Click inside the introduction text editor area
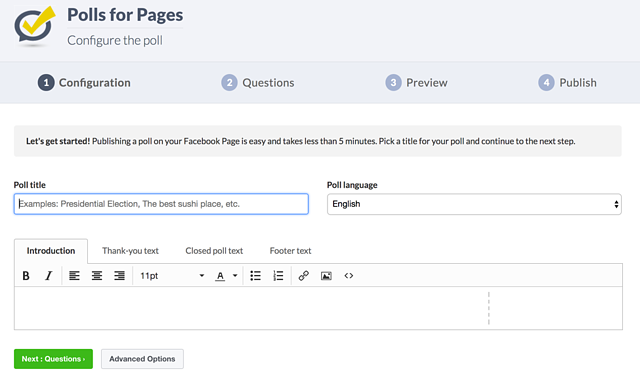640x376 pixels. pyautogui.click(x=318, y=308)
